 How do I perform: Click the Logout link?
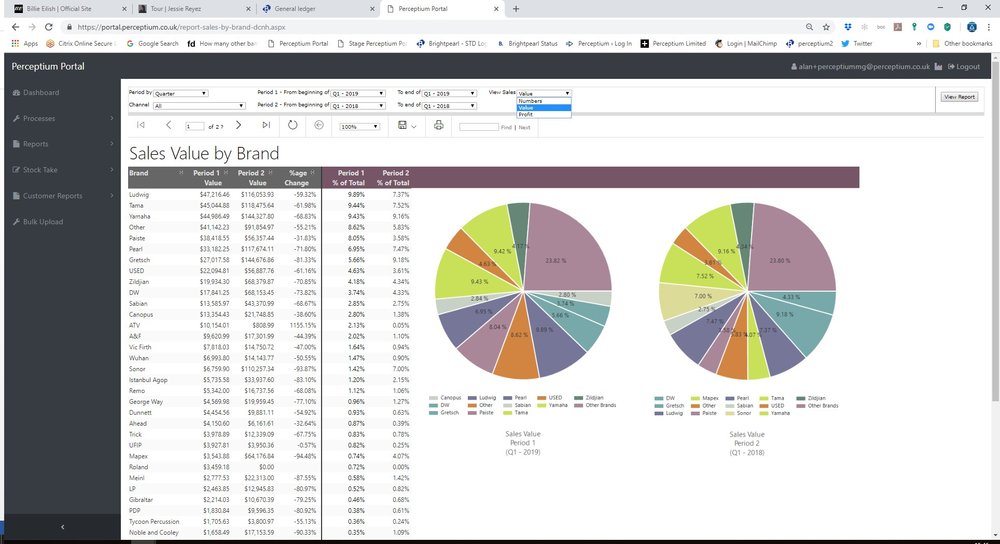tap(964, 66)
